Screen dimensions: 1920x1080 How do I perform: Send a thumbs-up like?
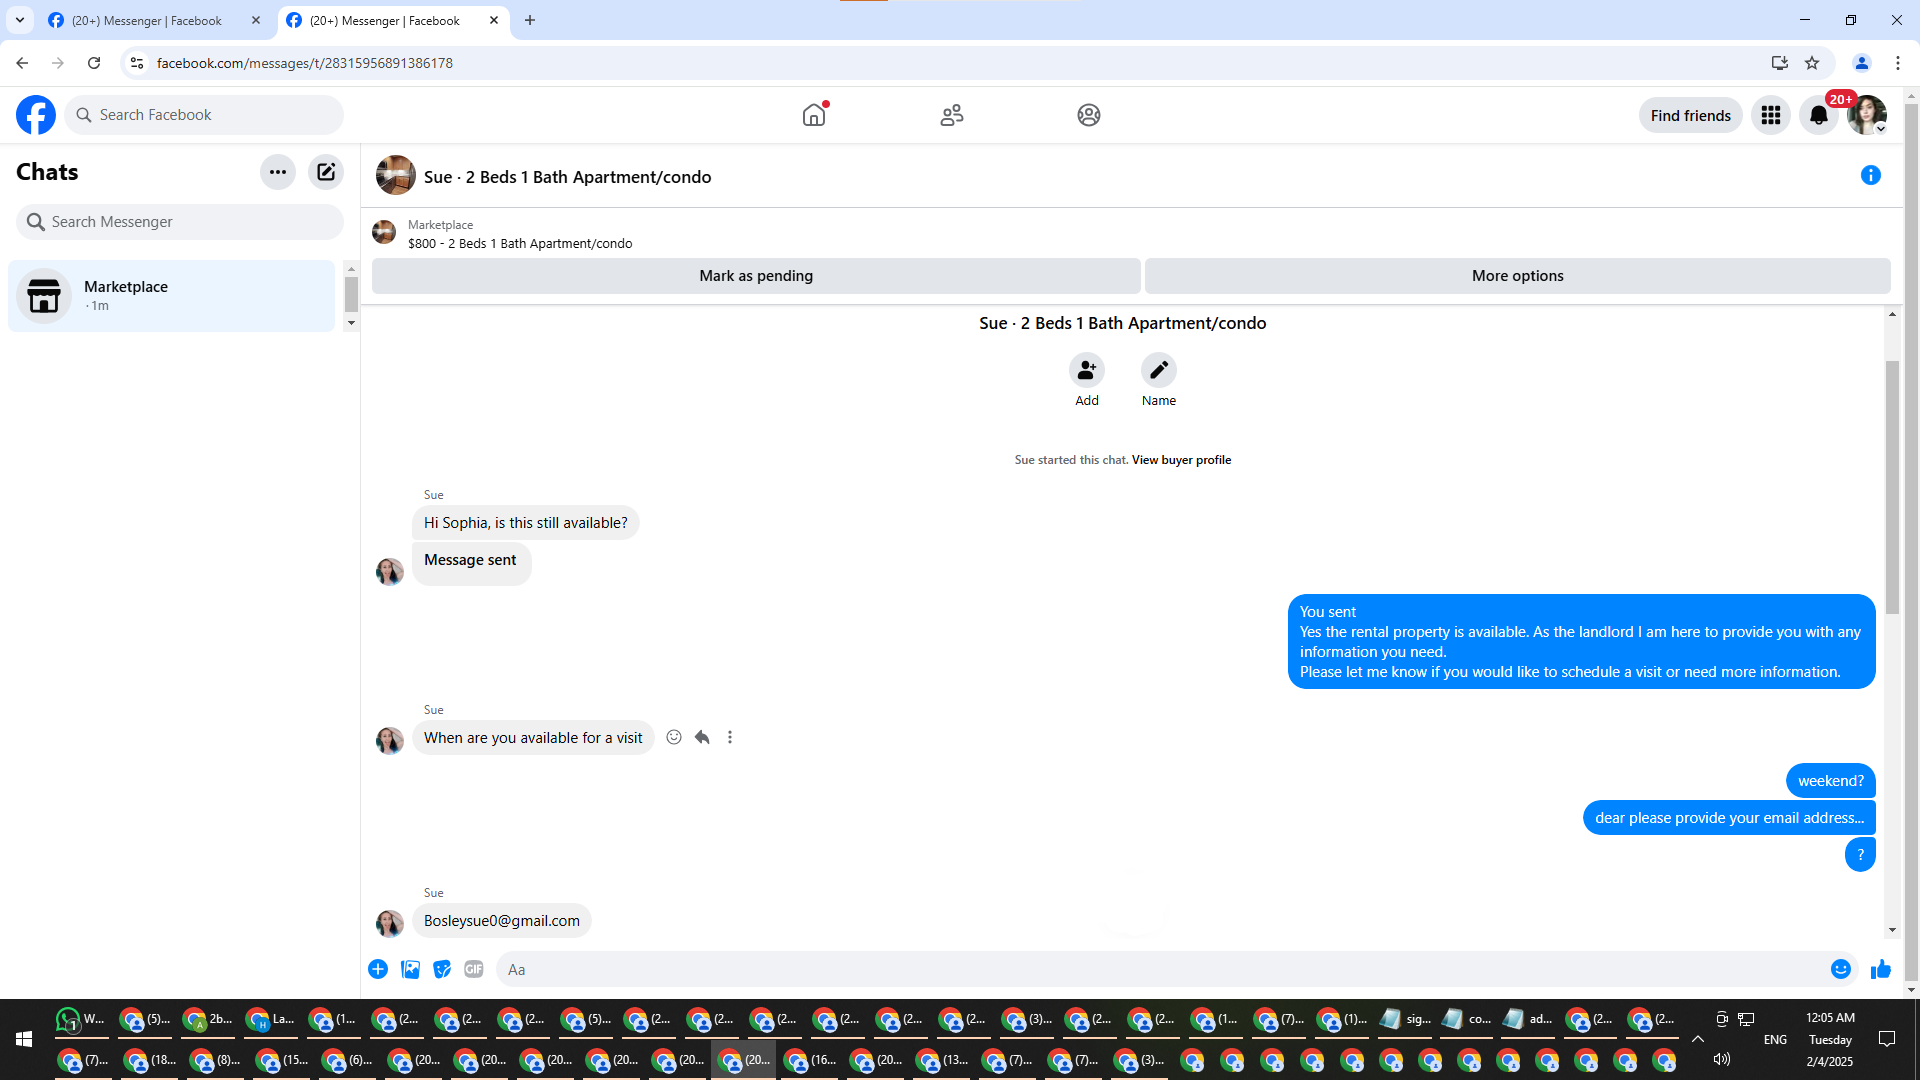click(x=1881, y=969)
